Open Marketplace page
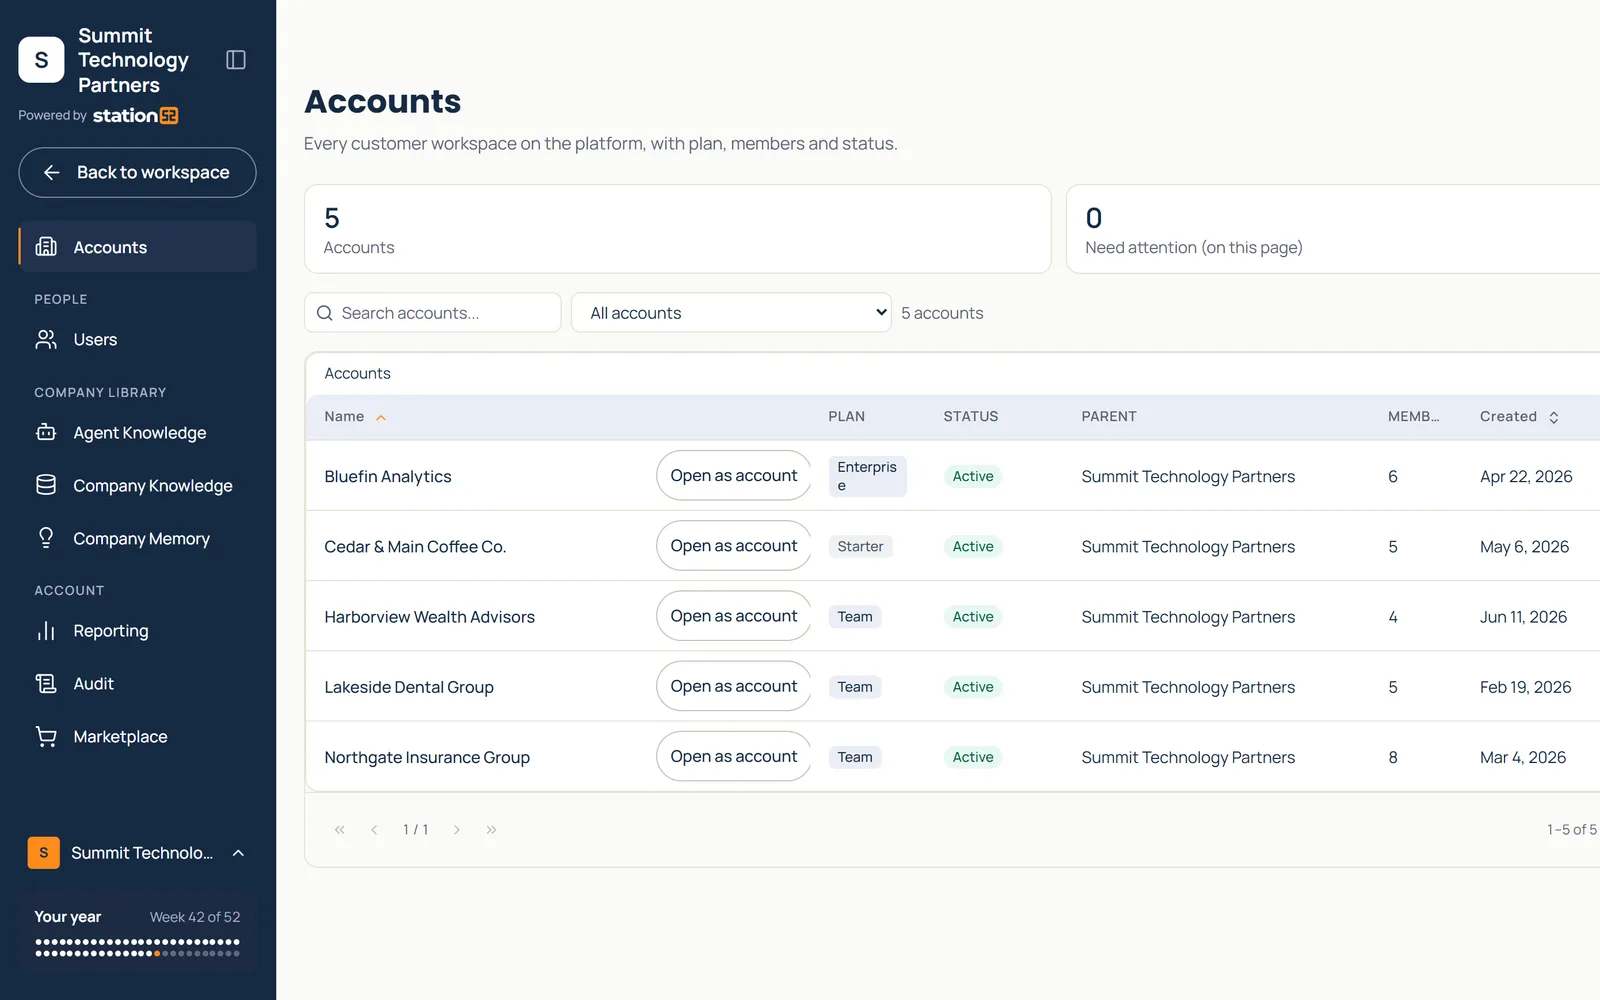Screen dimensions: 1600x1000 click(x=138, y=737)
